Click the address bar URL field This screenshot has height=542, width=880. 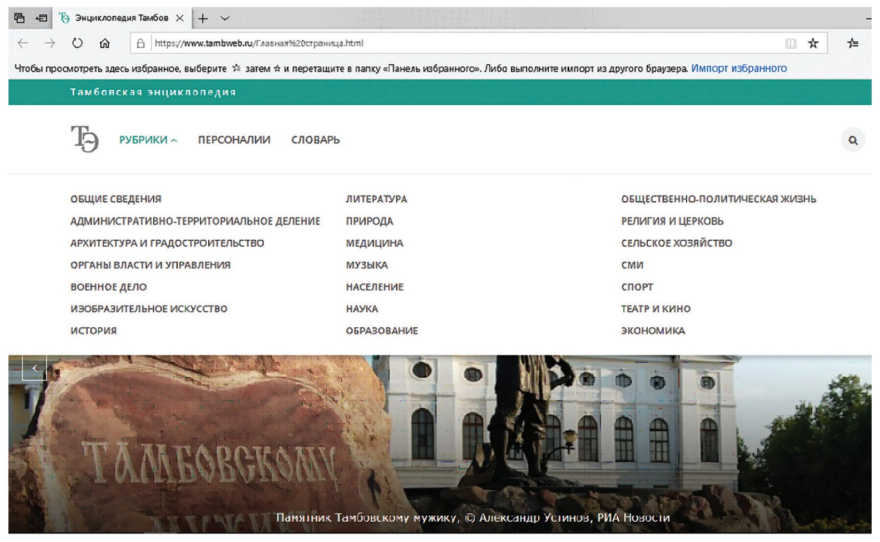pos(450,44)
